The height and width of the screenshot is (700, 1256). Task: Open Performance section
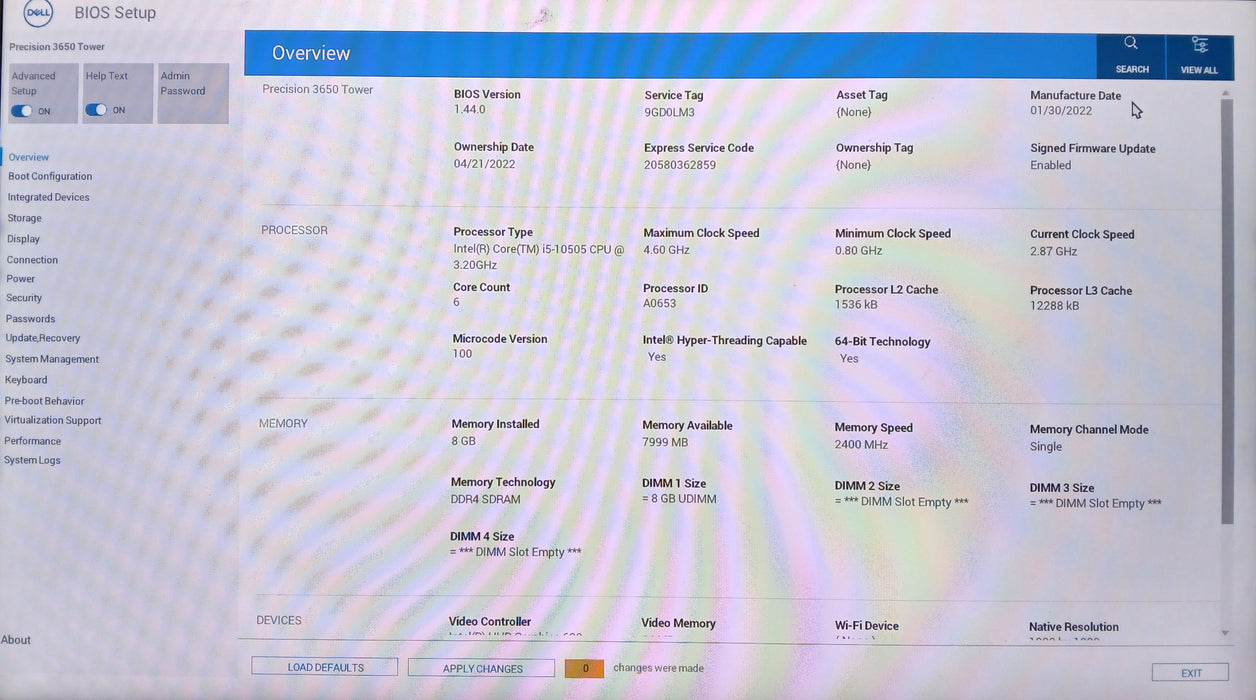(32, 441)
